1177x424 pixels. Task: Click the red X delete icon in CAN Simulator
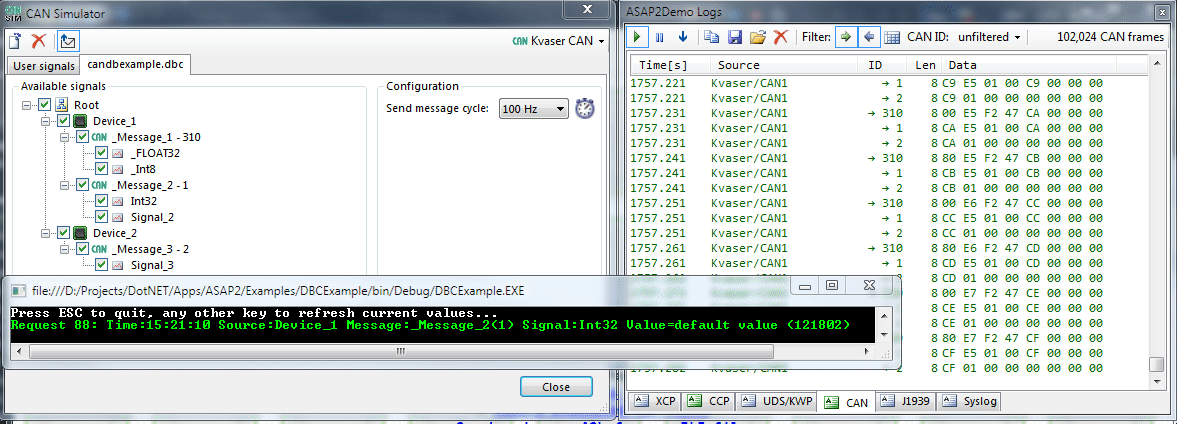click(39, 41)
